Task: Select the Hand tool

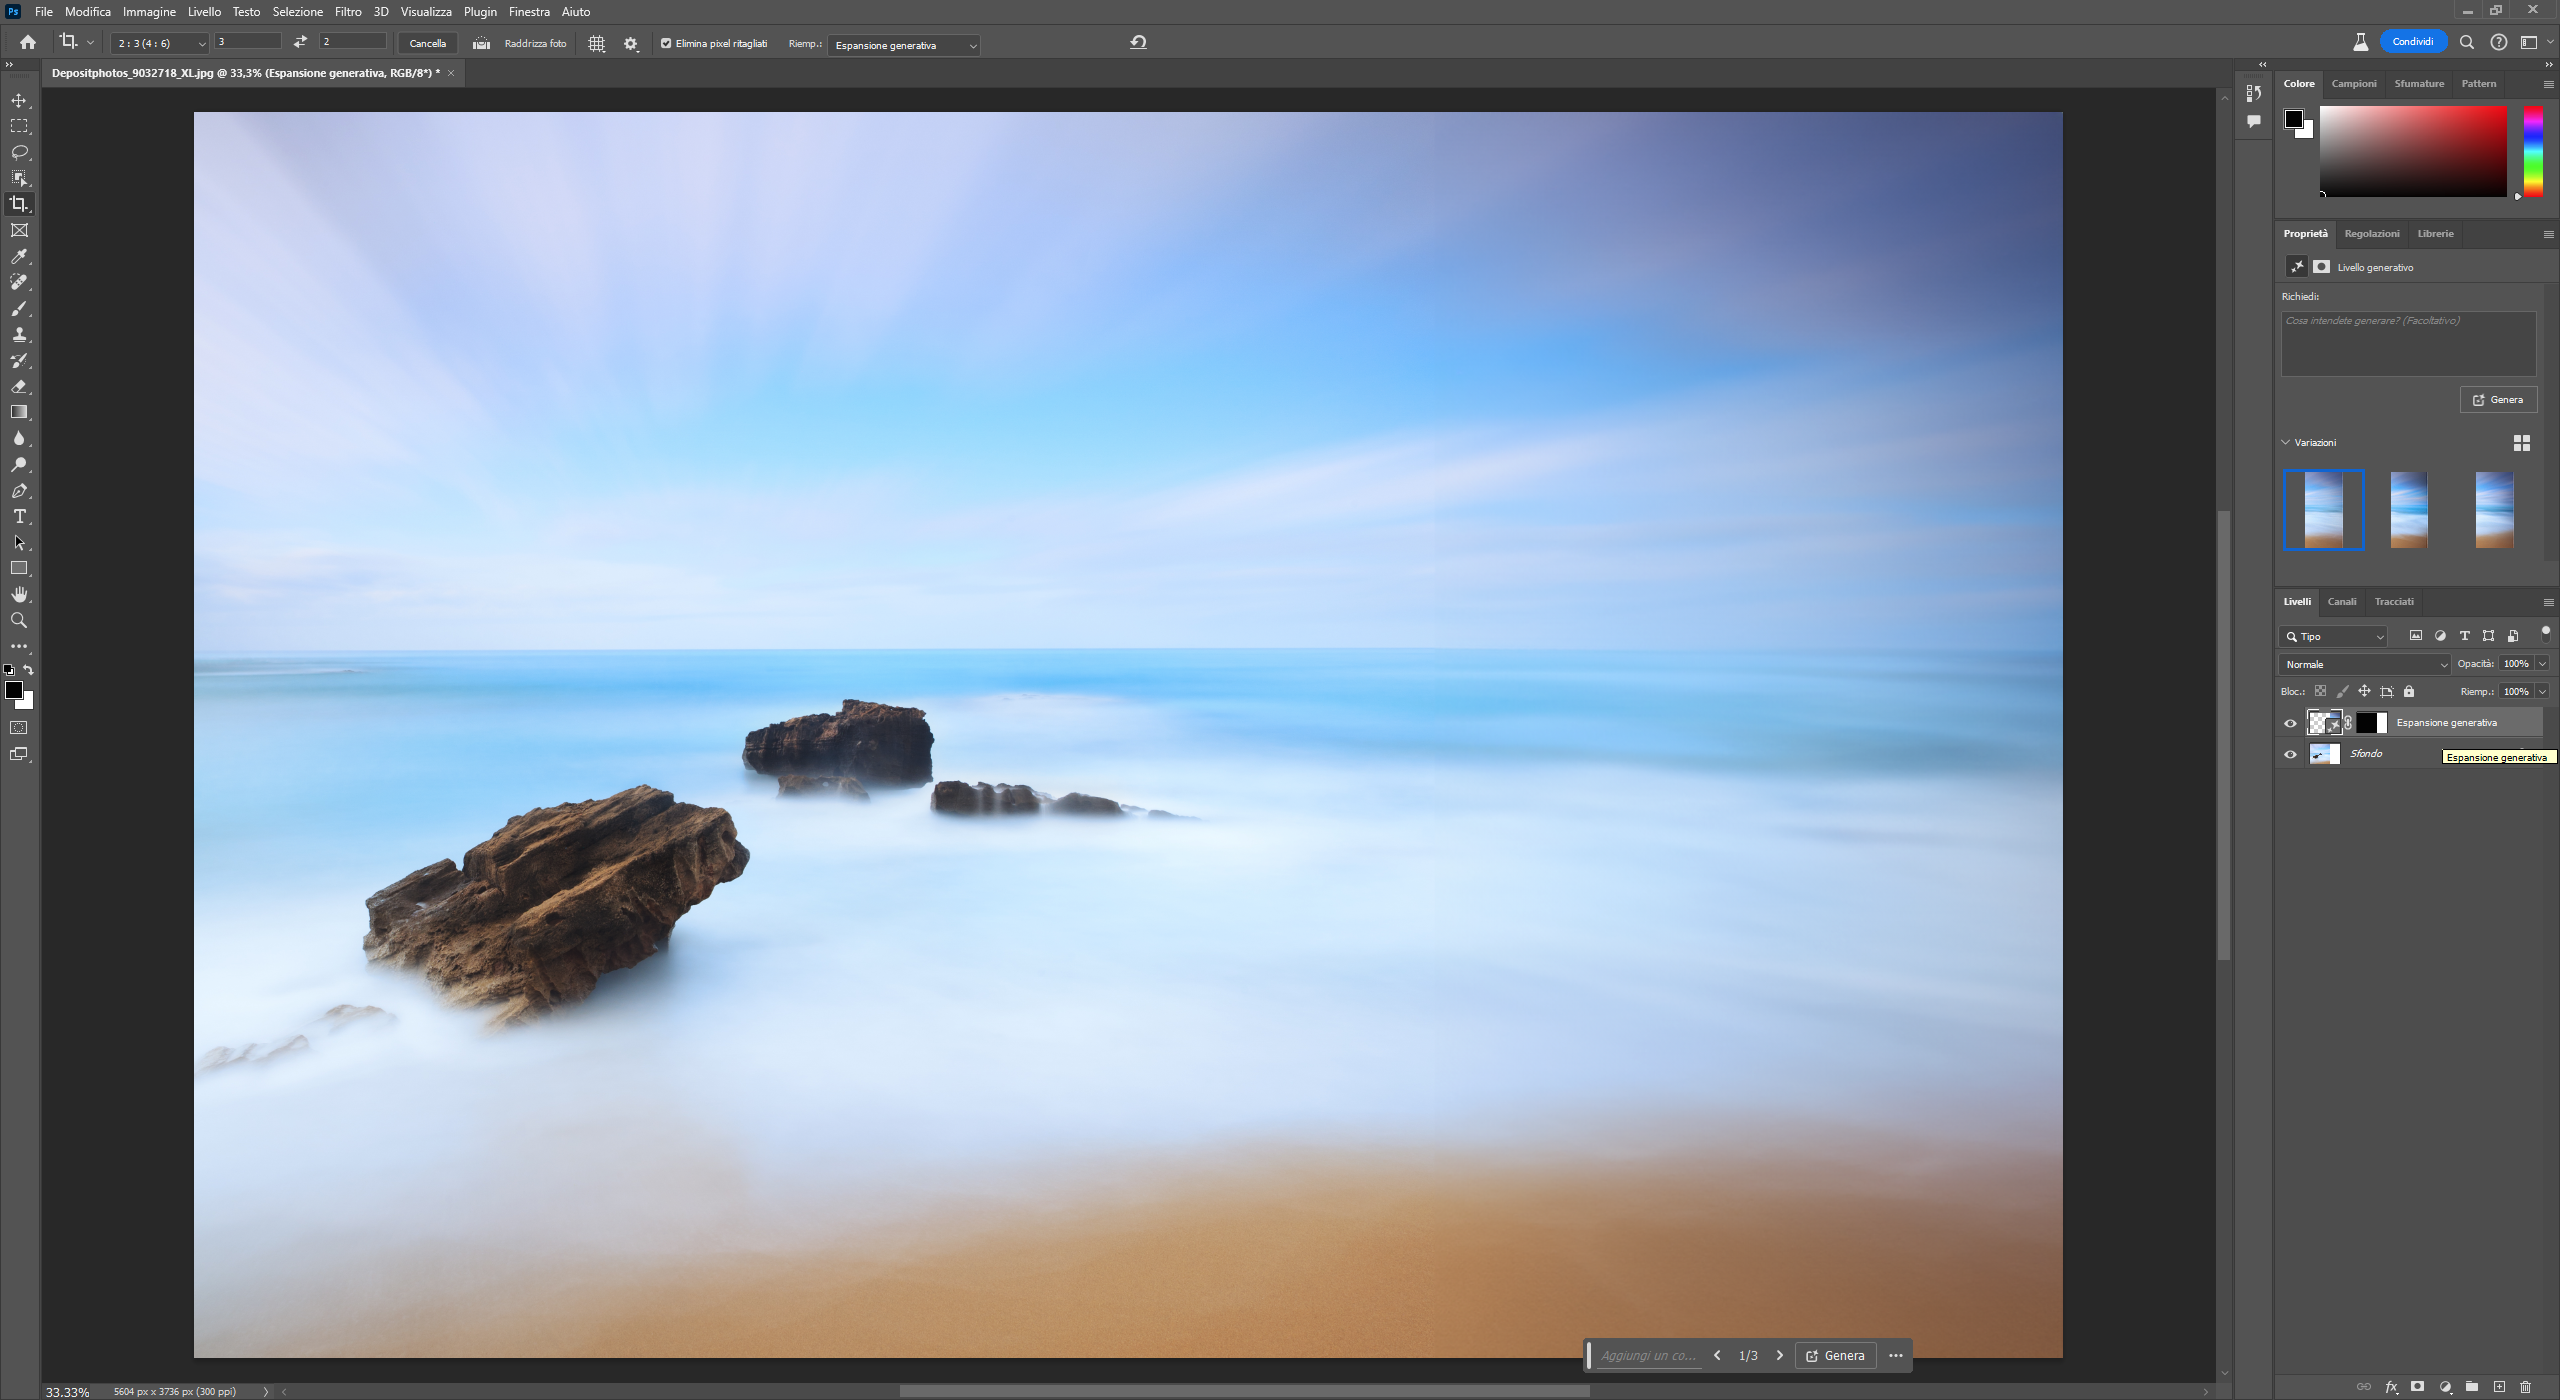Action: tap(19, 595)
